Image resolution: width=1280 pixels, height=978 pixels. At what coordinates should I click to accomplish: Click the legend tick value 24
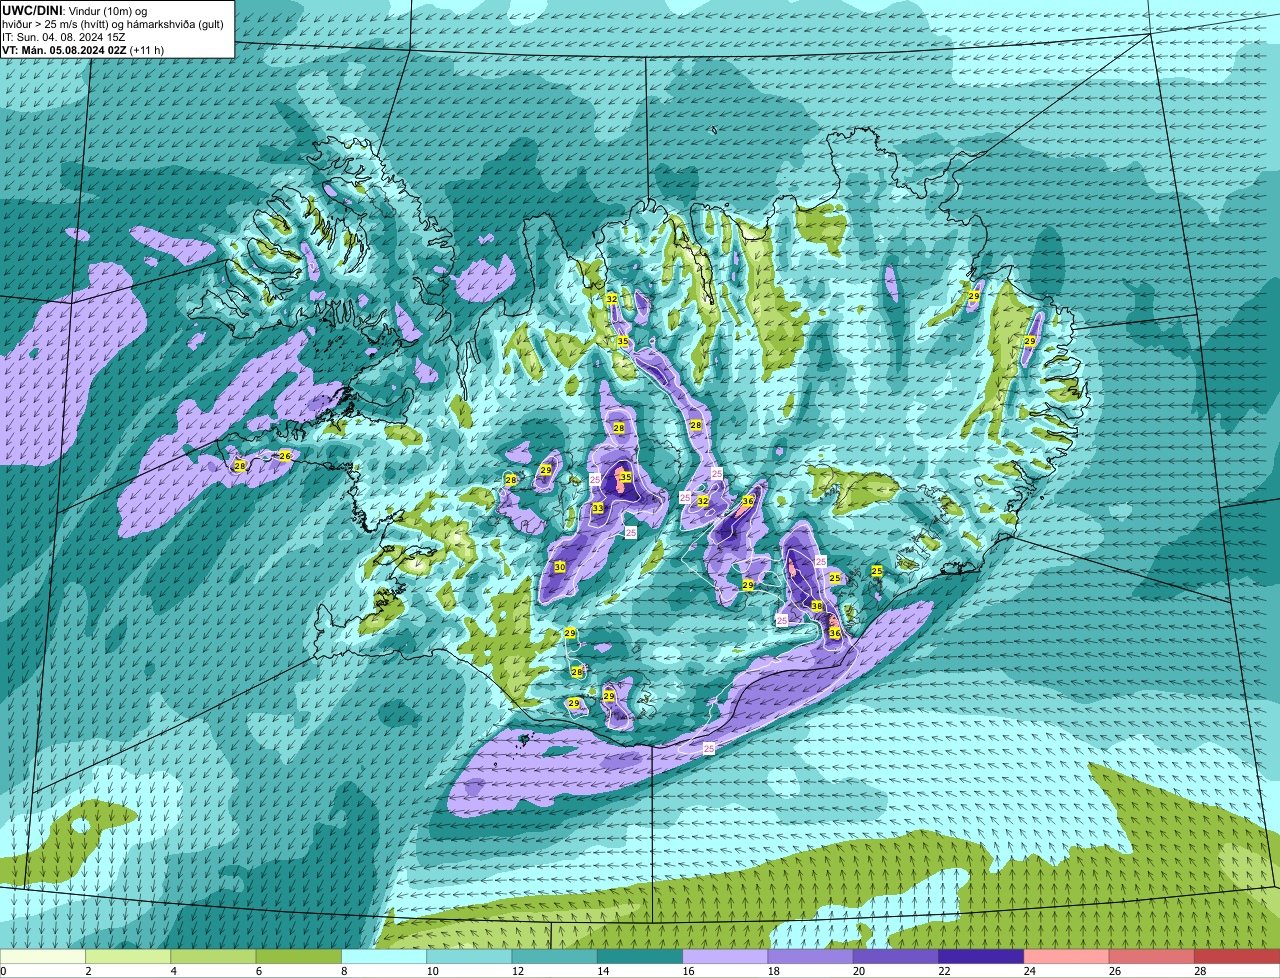pyautogui.click(x=1029, y=971)
